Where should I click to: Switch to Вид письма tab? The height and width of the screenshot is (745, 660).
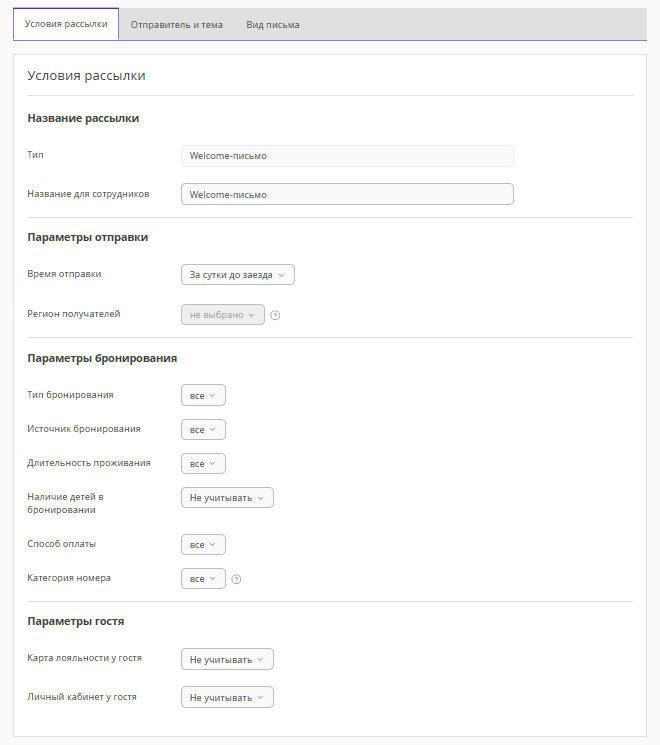pyautogui.click(x=273, y=24)
